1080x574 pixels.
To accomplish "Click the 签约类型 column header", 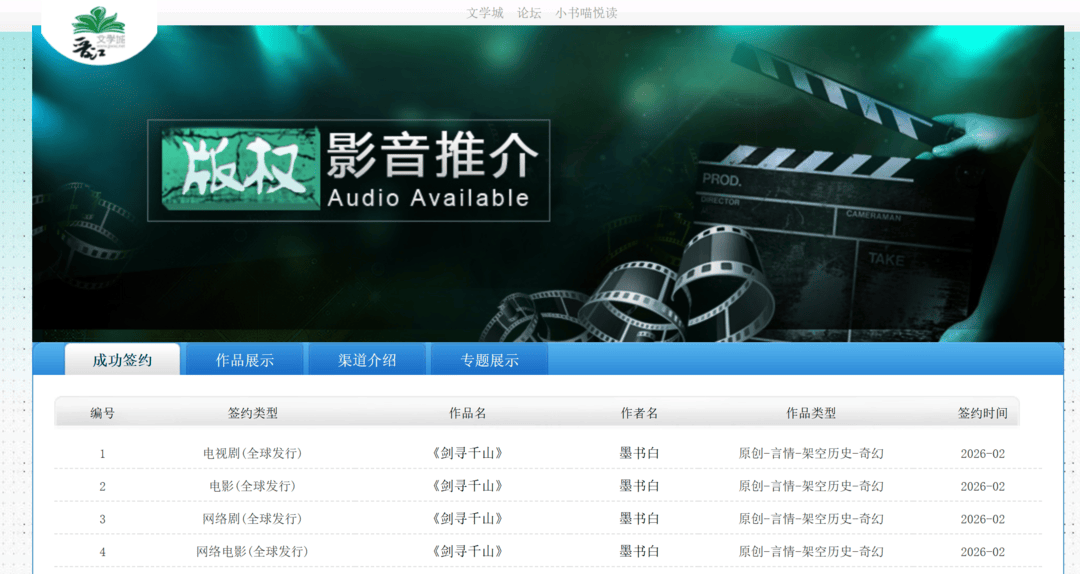I will 253,413.
